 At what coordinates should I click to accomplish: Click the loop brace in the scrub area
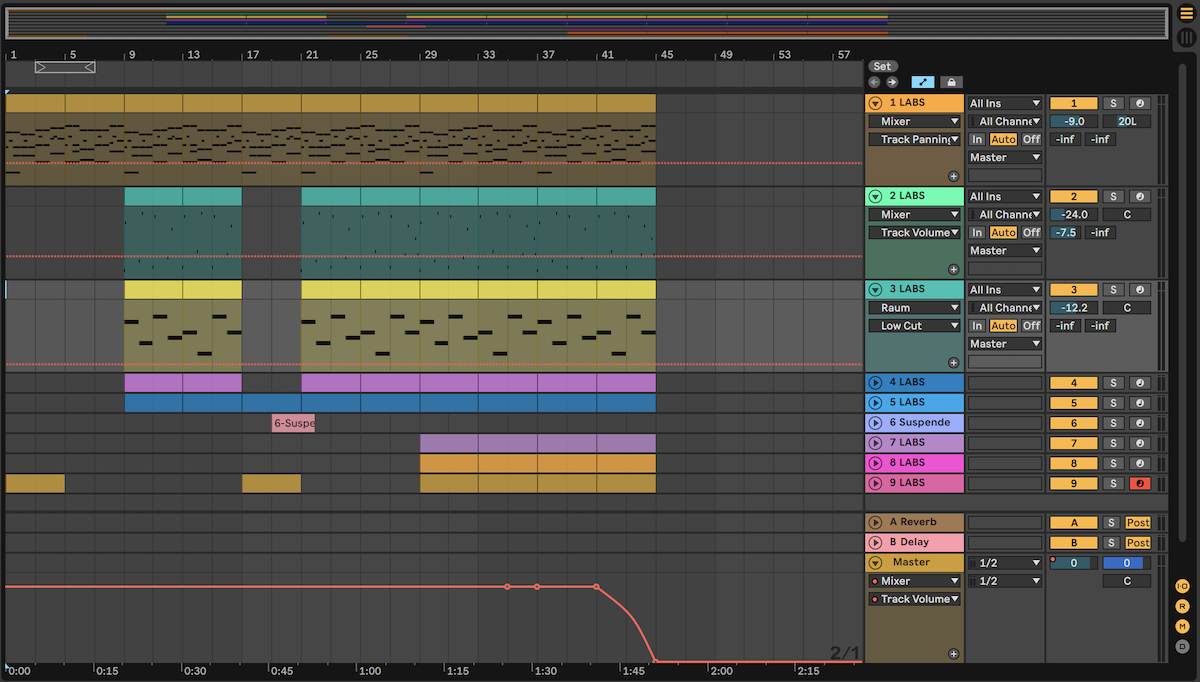65,67
